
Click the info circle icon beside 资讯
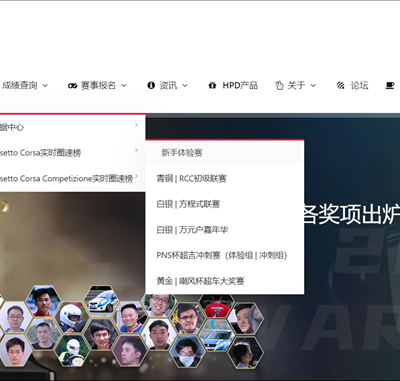(x=151, y=85)
